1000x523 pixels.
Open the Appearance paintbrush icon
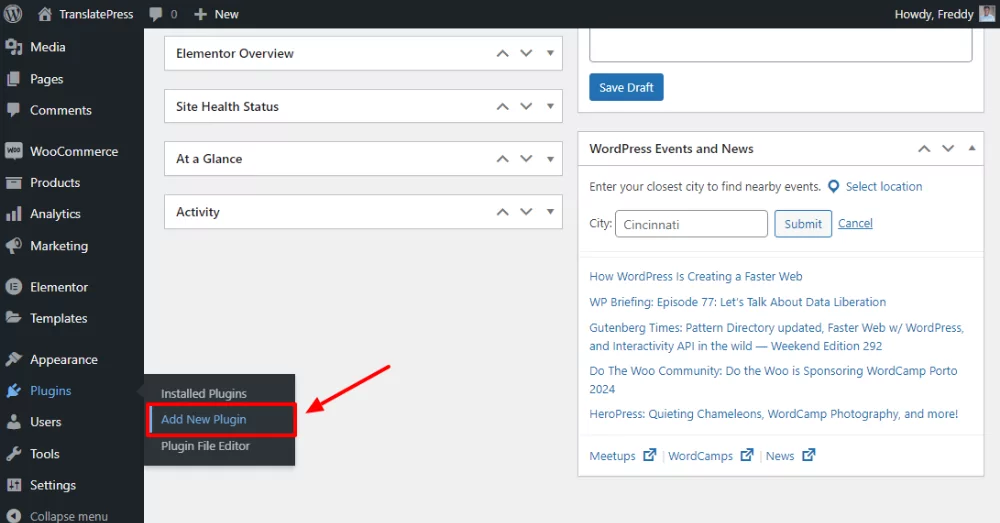tap(13, 359)
